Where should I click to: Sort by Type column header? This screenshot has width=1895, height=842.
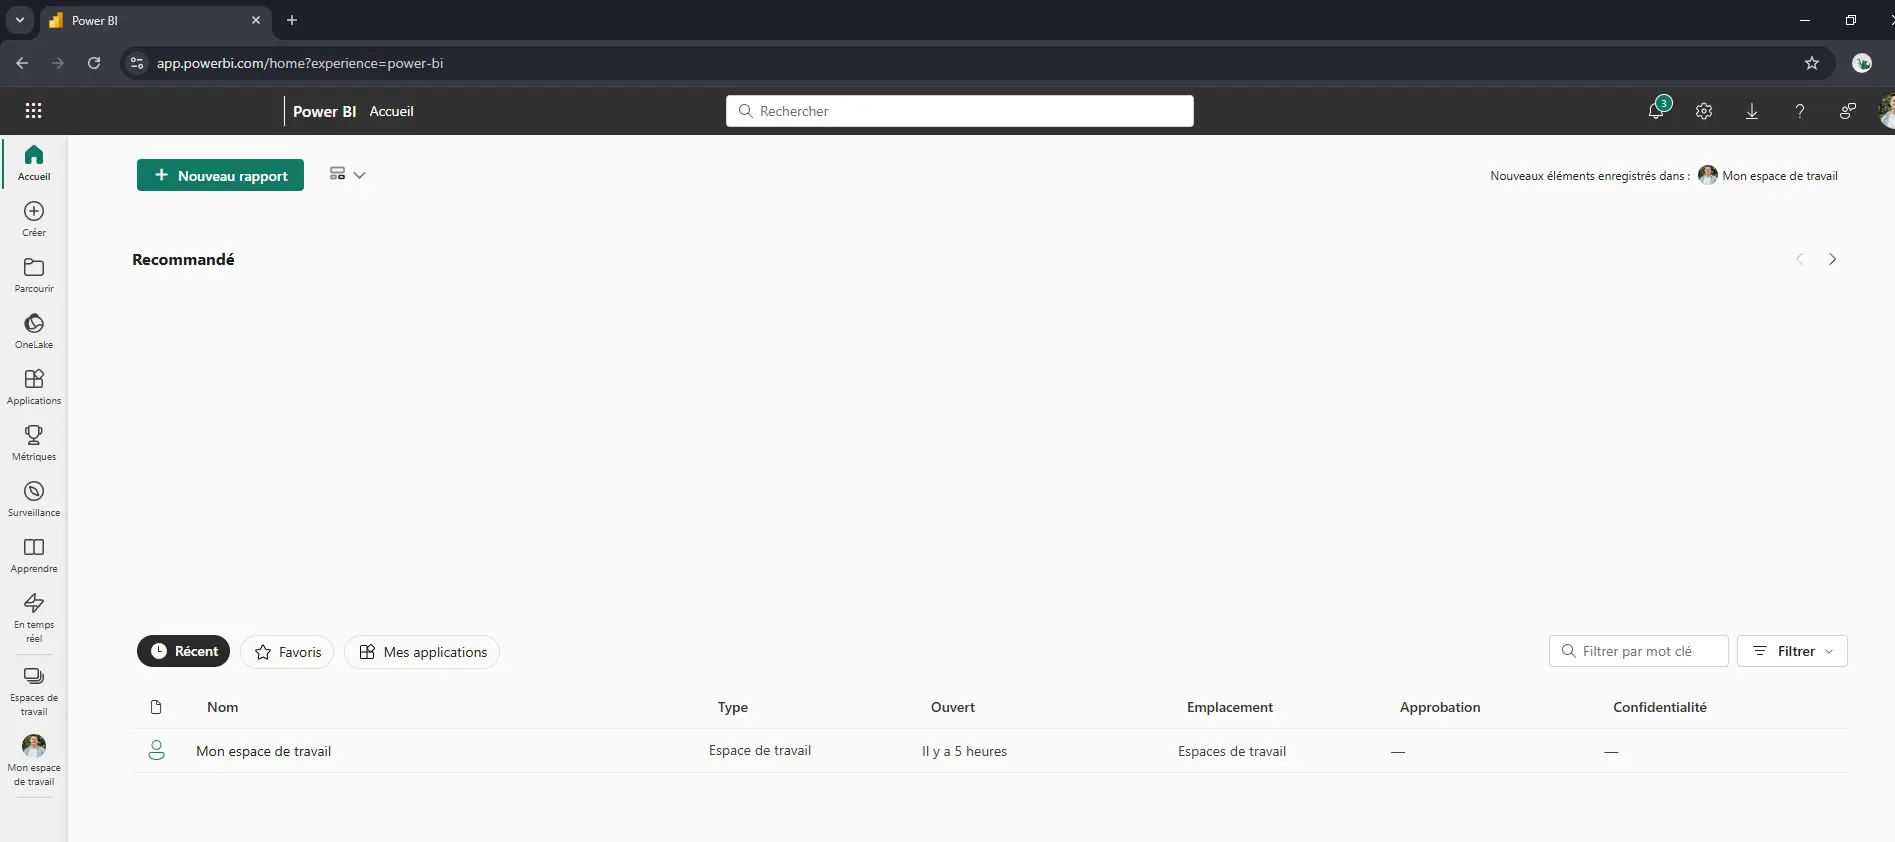click(732, 707)
